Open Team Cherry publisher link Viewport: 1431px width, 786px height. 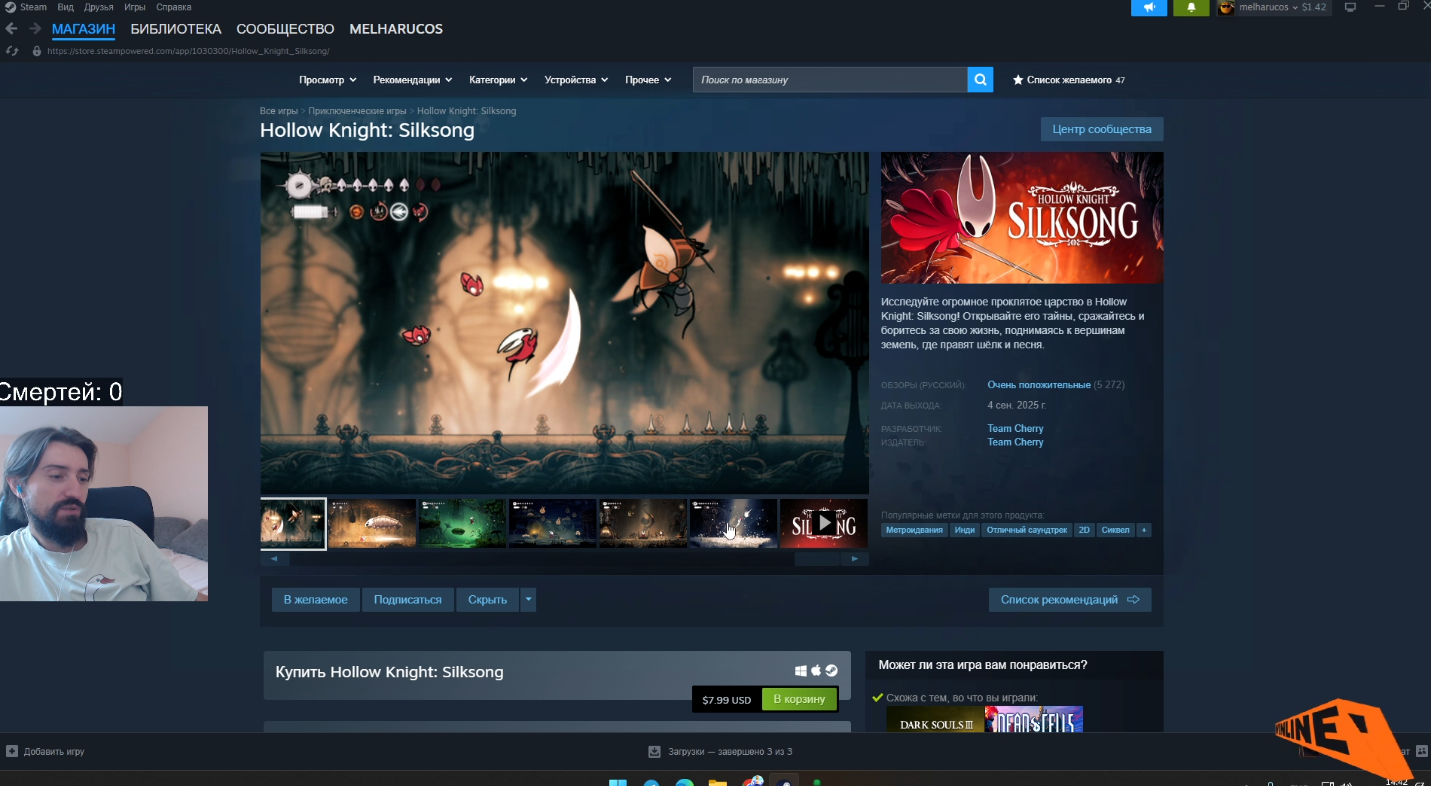(1015, 442)
